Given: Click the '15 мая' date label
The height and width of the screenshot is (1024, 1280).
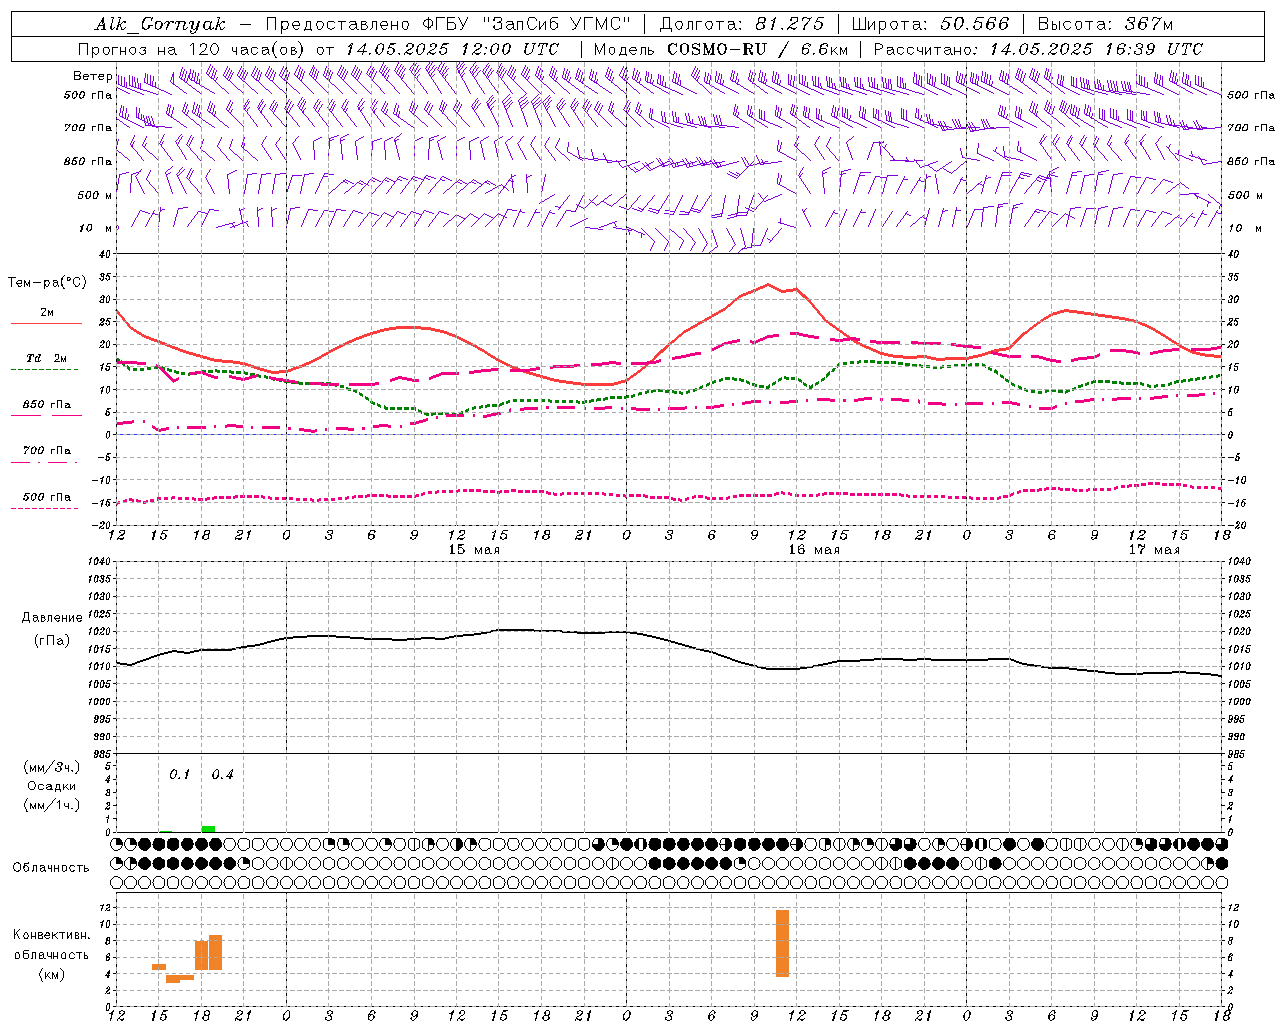Looking at the screenshot, I should pos(474,550).
